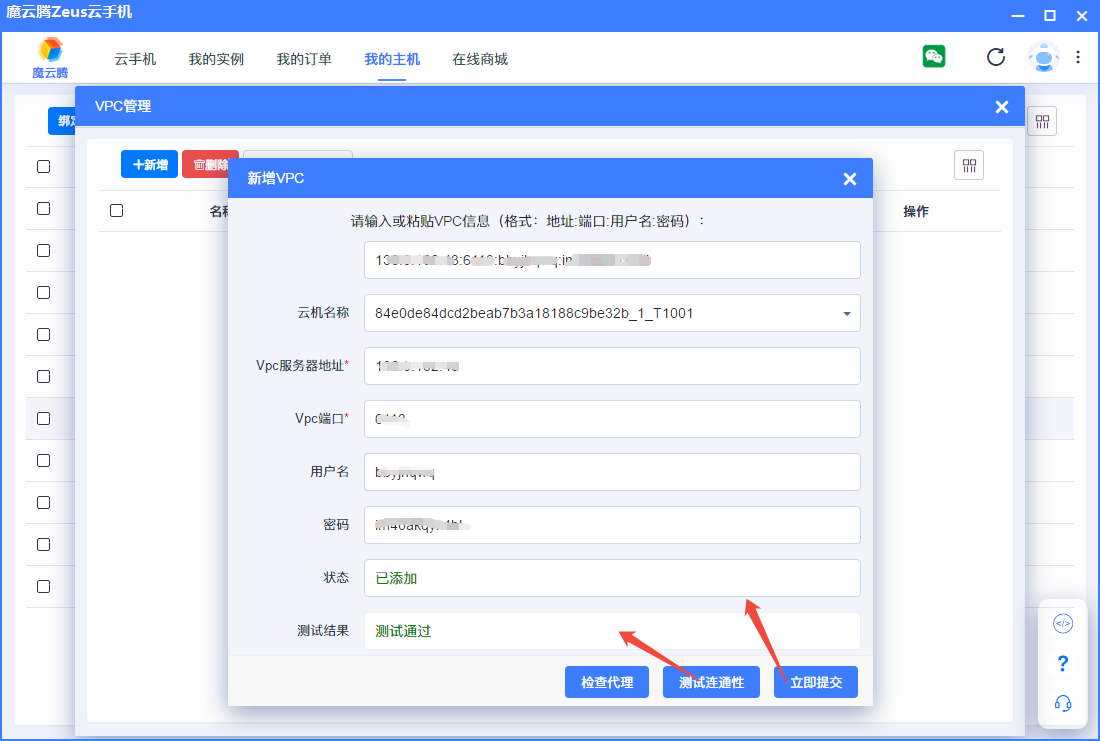Open the three-dot more options menu

point(1078,57)
